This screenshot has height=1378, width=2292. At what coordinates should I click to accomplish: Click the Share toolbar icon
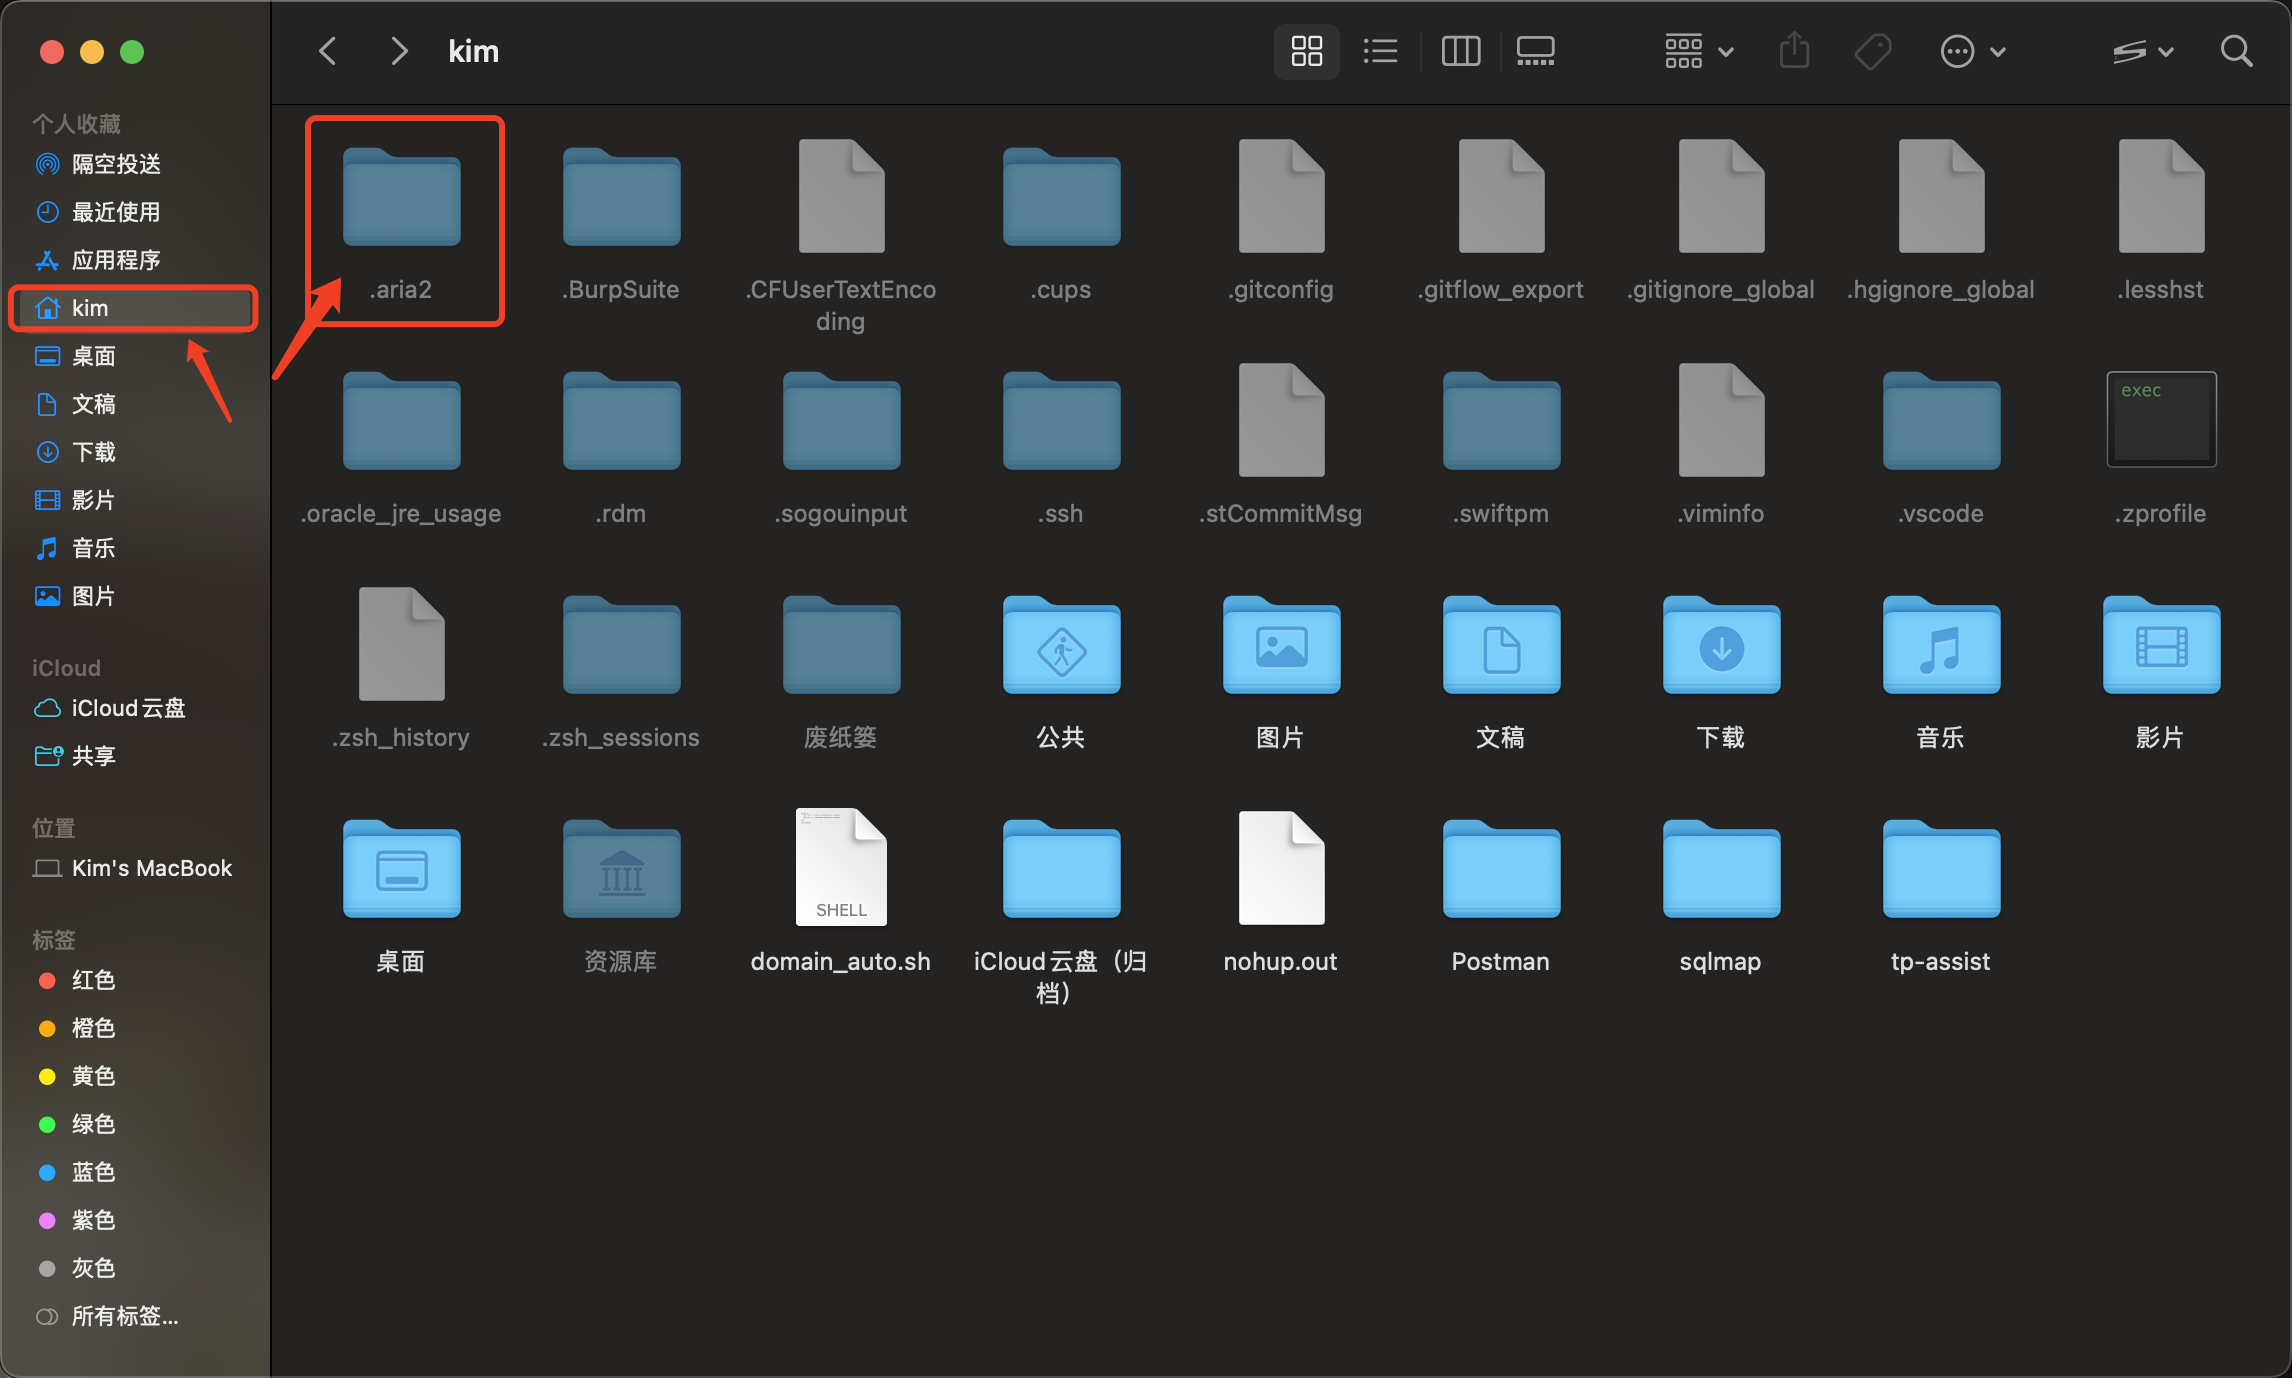click(x=1794, y=51)
